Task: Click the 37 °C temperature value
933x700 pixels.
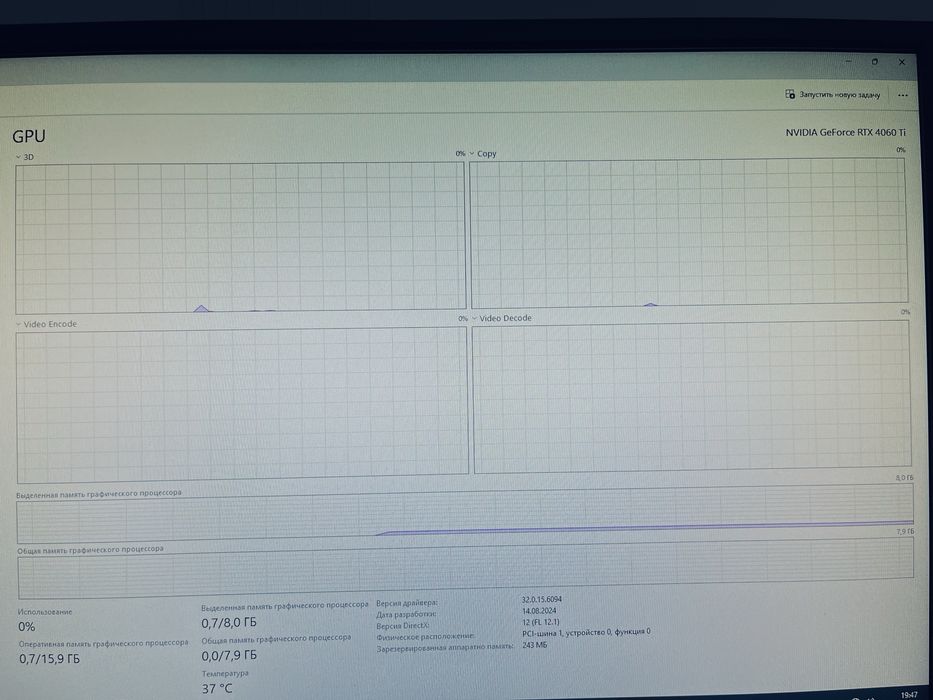Action: 217,689
